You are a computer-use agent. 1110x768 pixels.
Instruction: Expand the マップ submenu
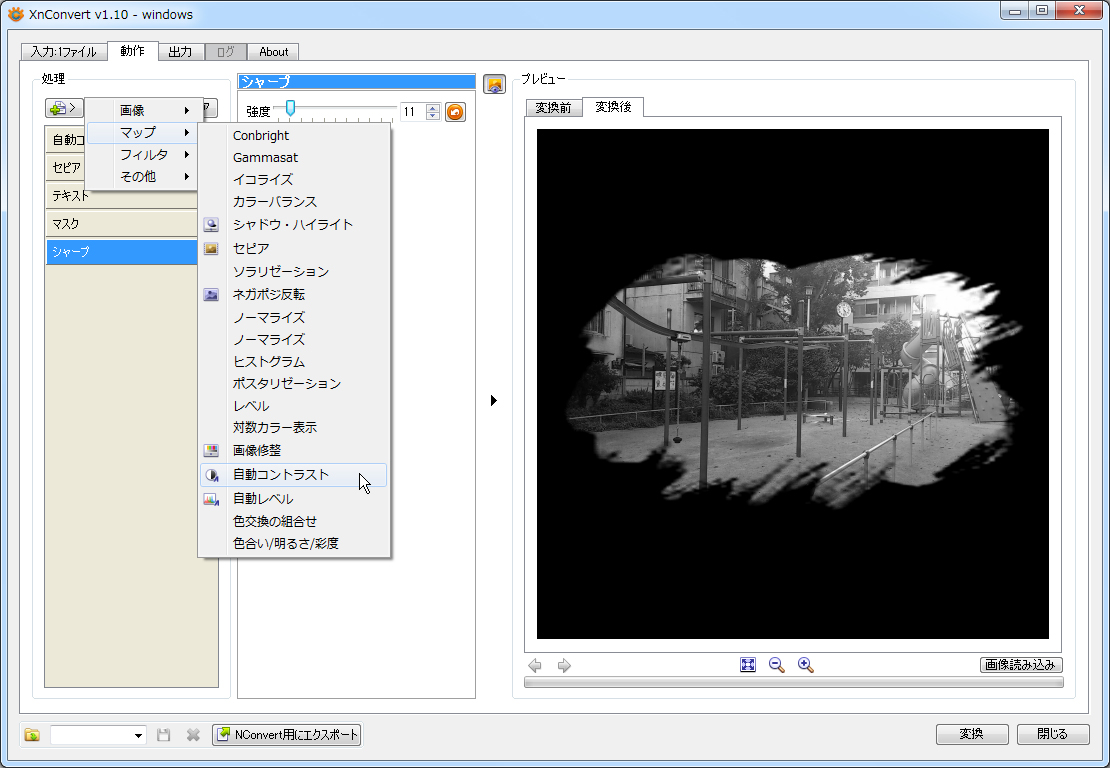(x=144, y=132)
